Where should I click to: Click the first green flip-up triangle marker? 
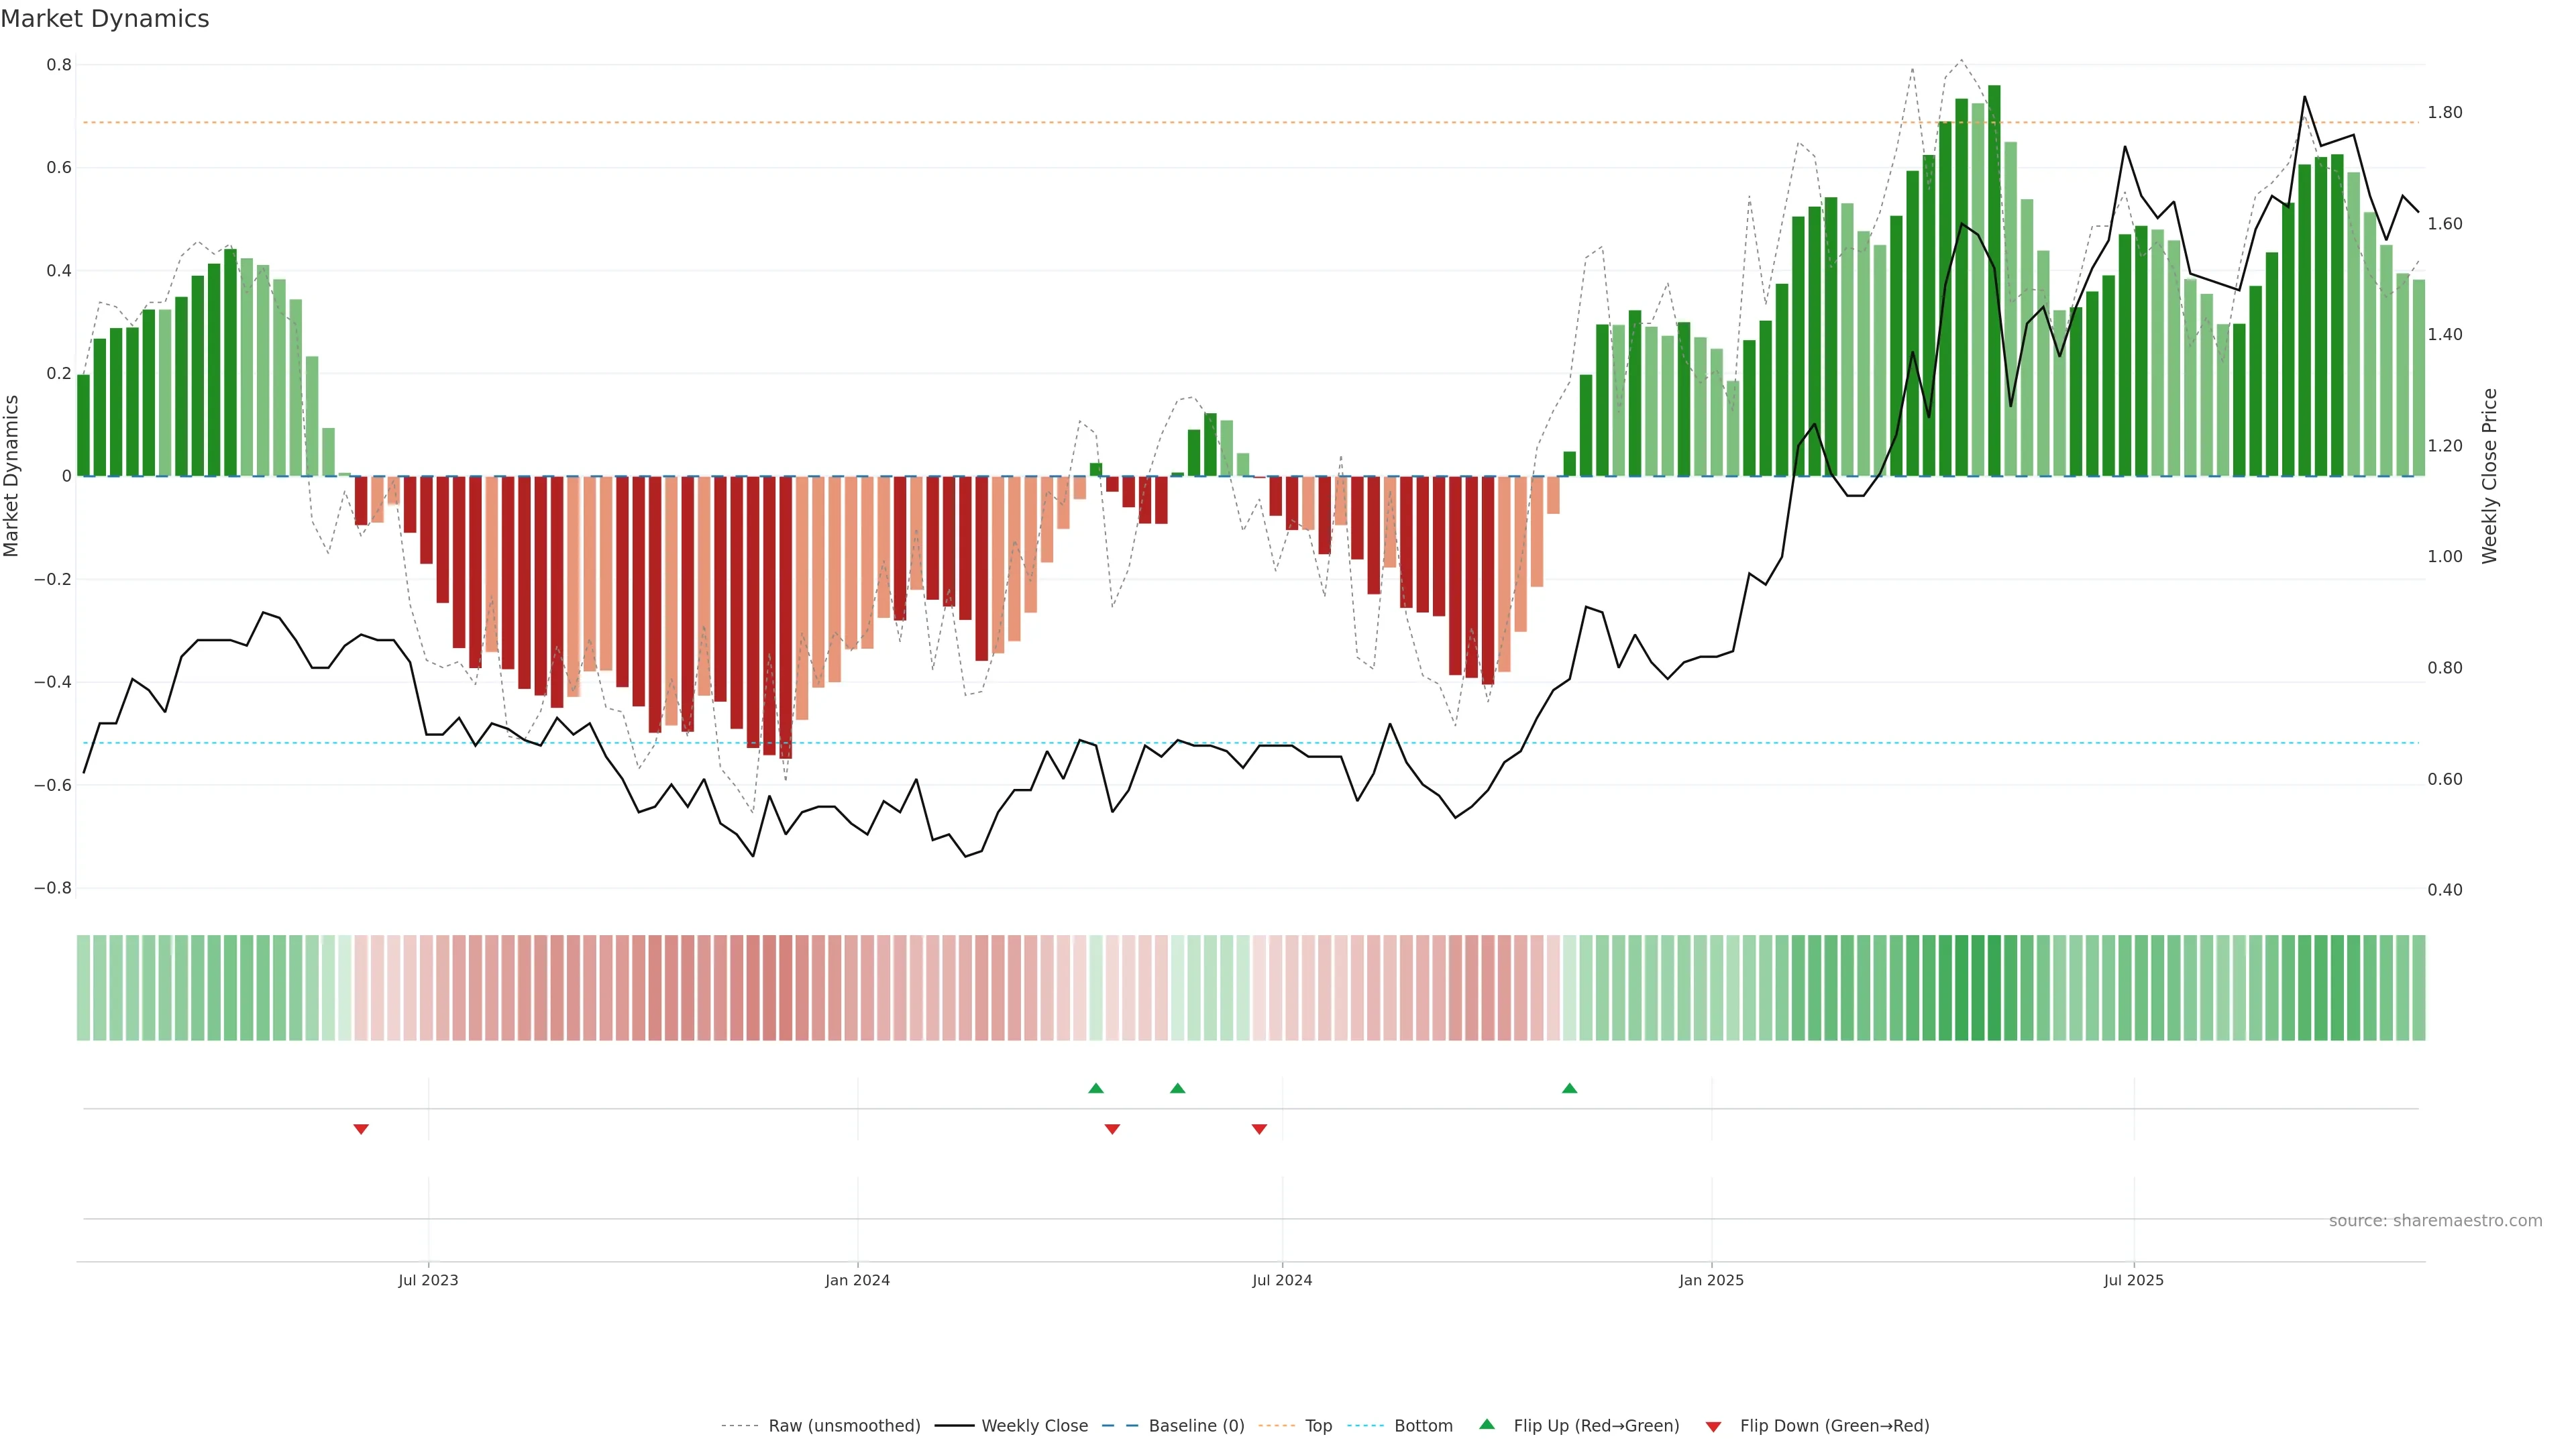pos(1096,1088)
